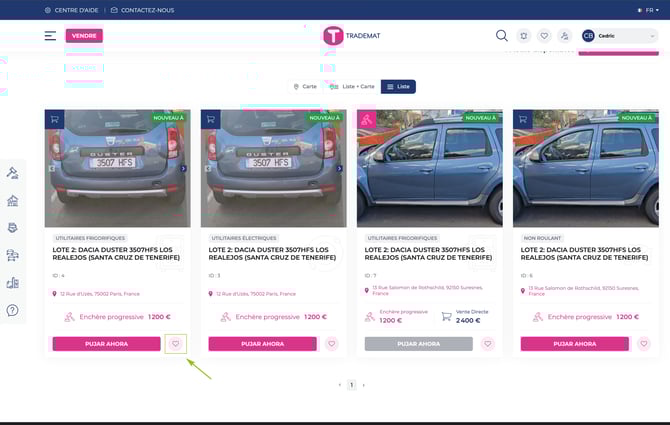
Task: Click PUJAR AHORA on second listing
Action: 258,343
